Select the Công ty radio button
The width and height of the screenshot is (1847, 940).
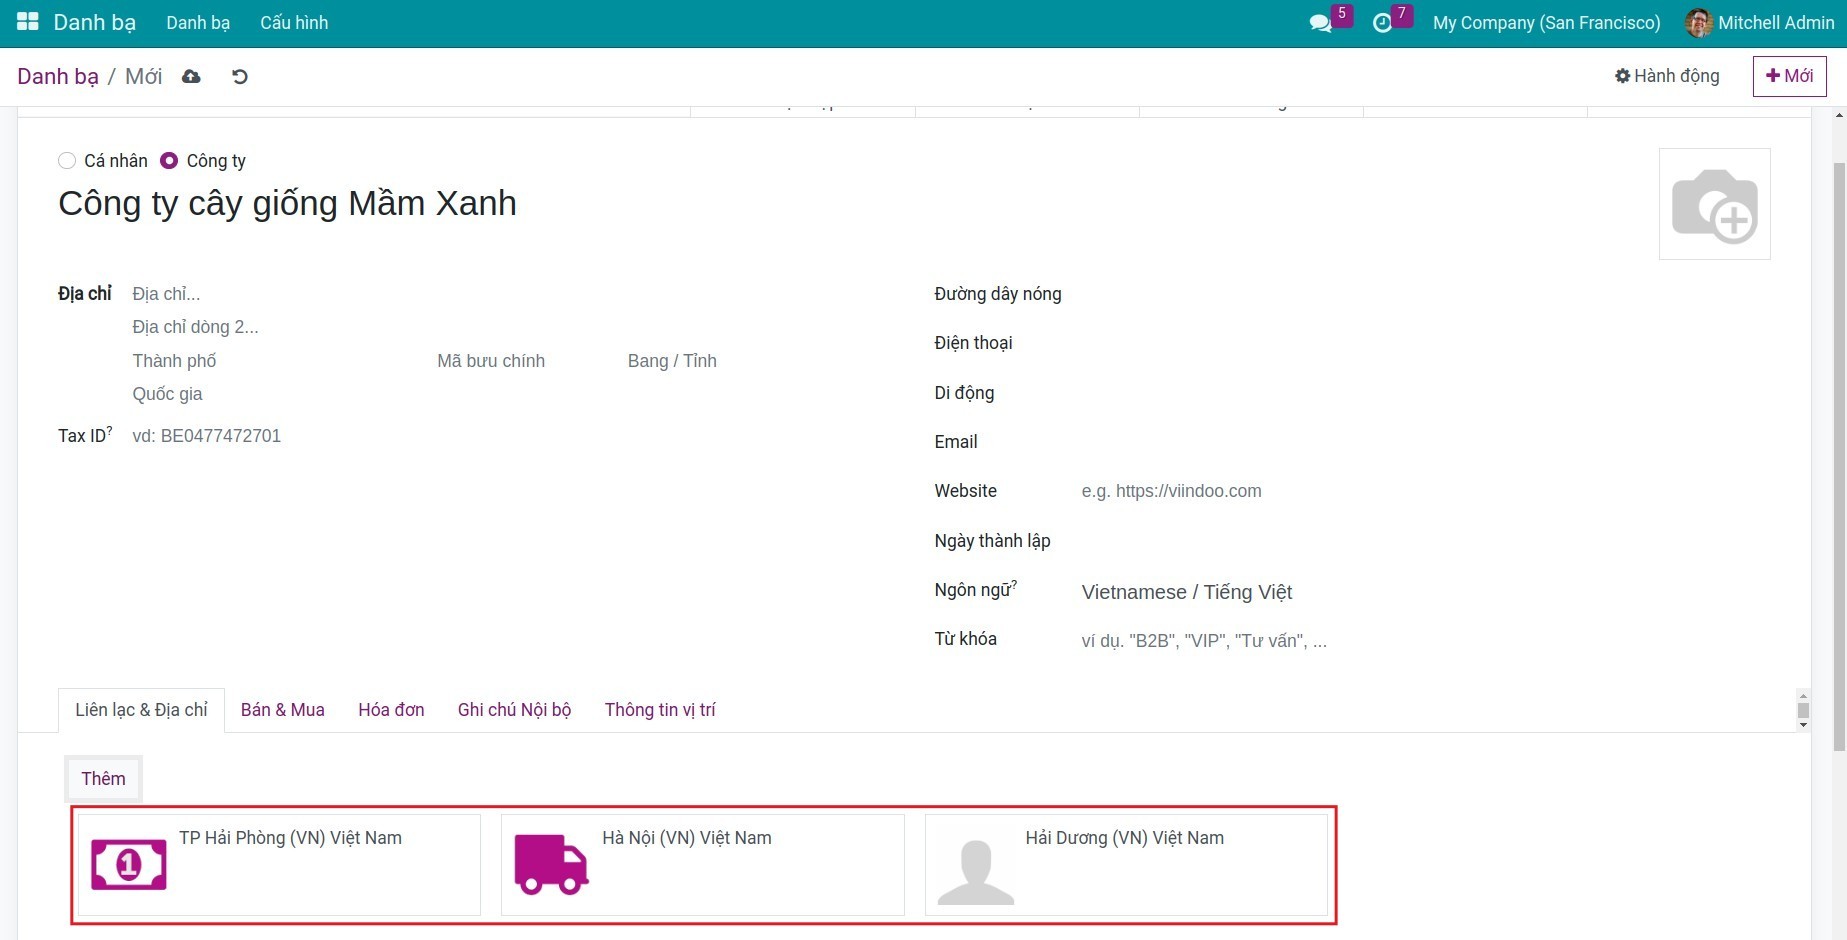click(169, 161)
